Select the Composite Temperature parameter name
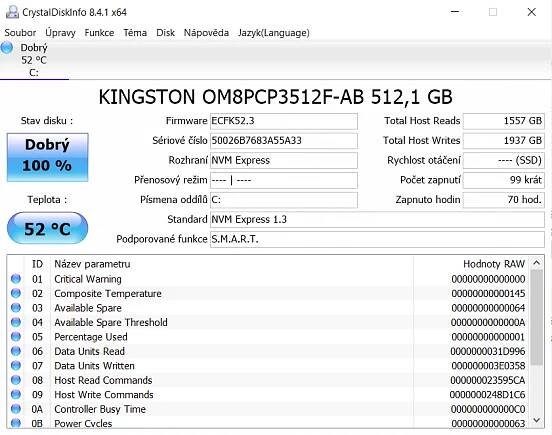This screenshot has height=435, width=552. pyautogui.click(x=108, y=294)
